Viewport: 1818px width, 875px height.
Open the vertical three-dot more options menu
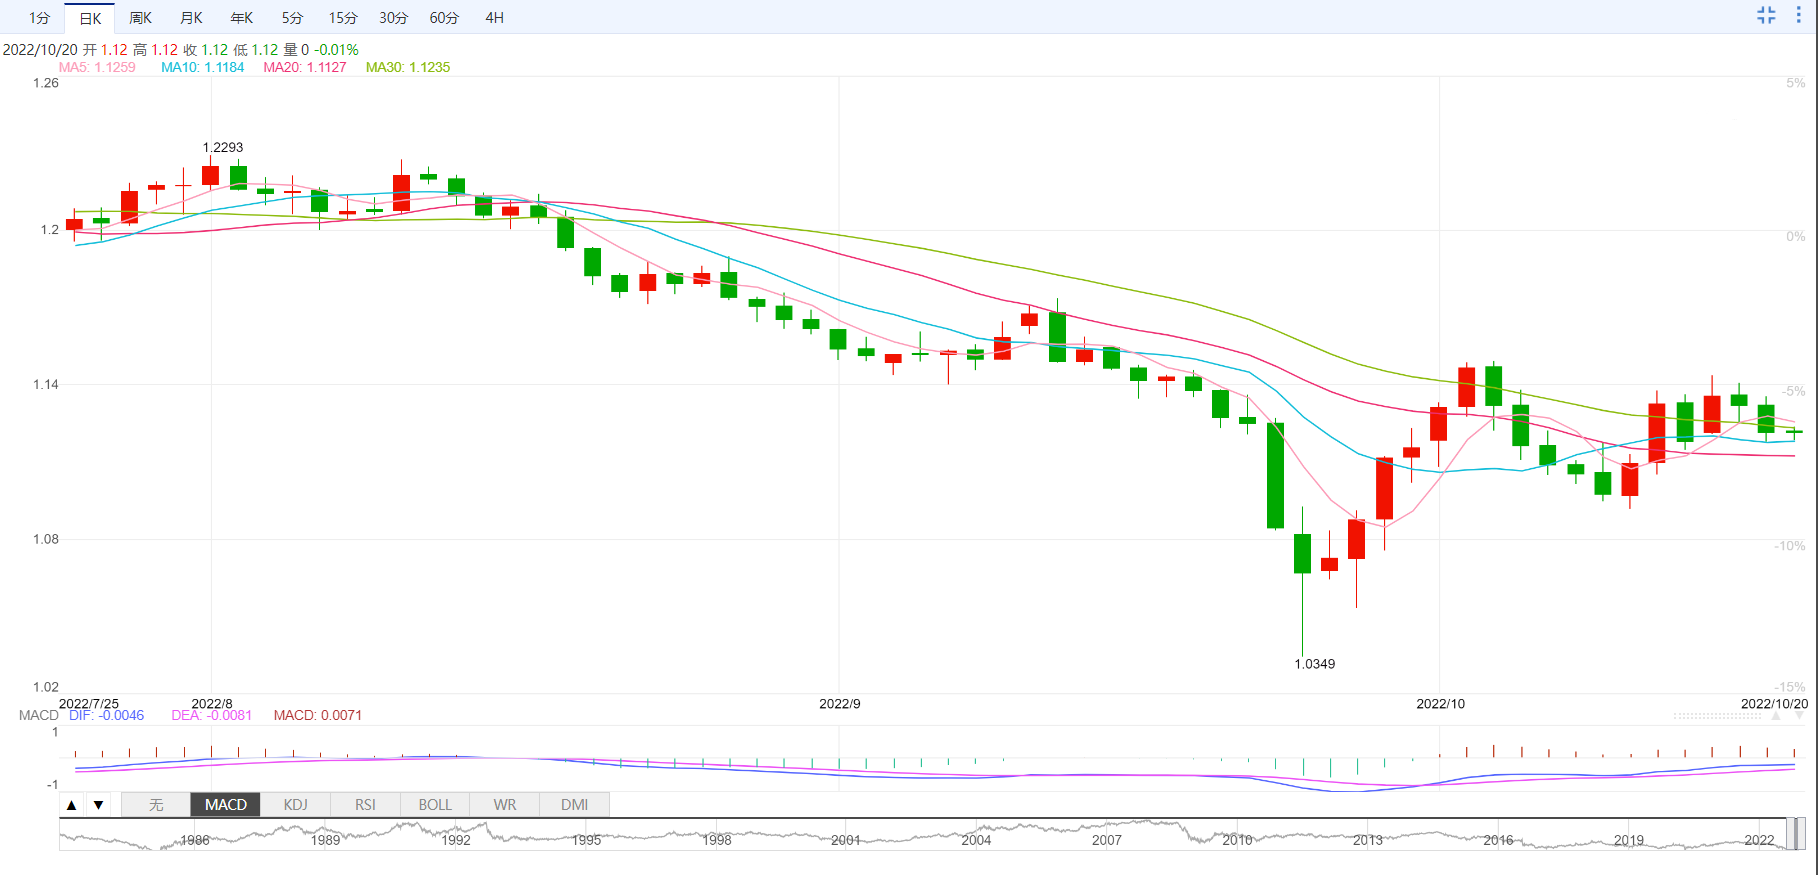click(x=1798, y=15)
